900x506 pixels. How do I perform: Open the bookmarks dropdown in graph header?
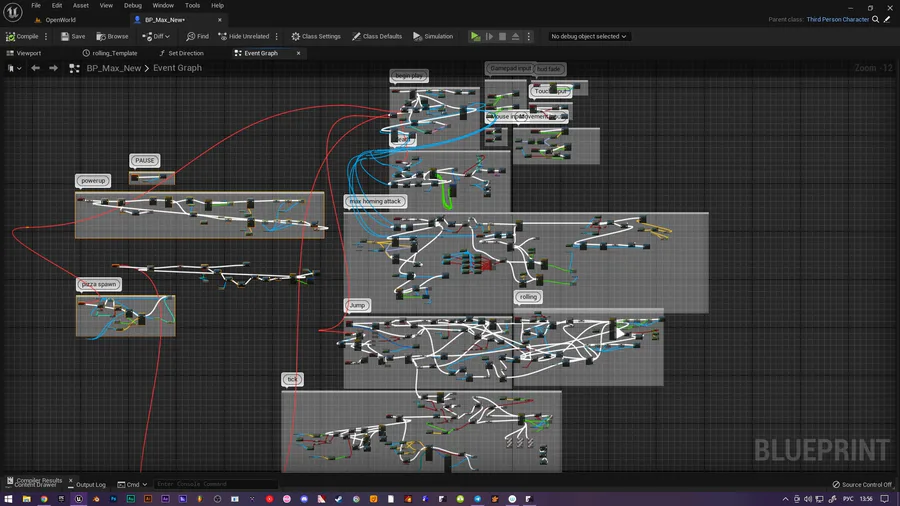coord(14,68)
